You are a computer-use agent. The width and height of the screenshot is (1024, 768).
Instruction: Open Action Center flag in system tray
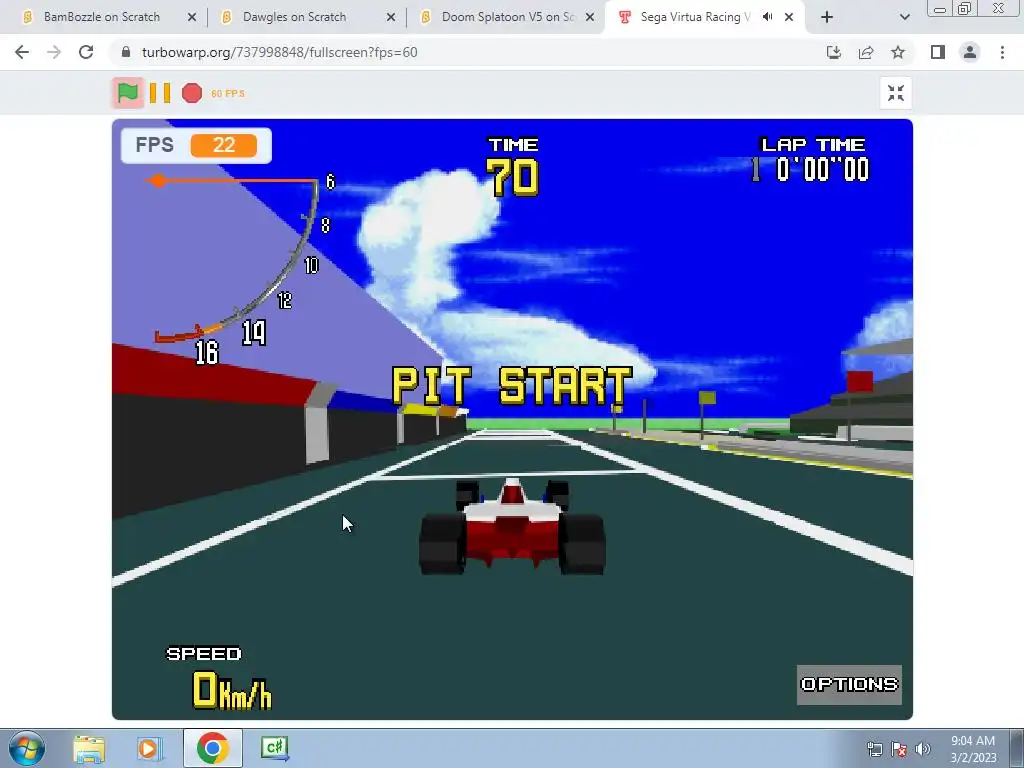click(x=899, y=750)
